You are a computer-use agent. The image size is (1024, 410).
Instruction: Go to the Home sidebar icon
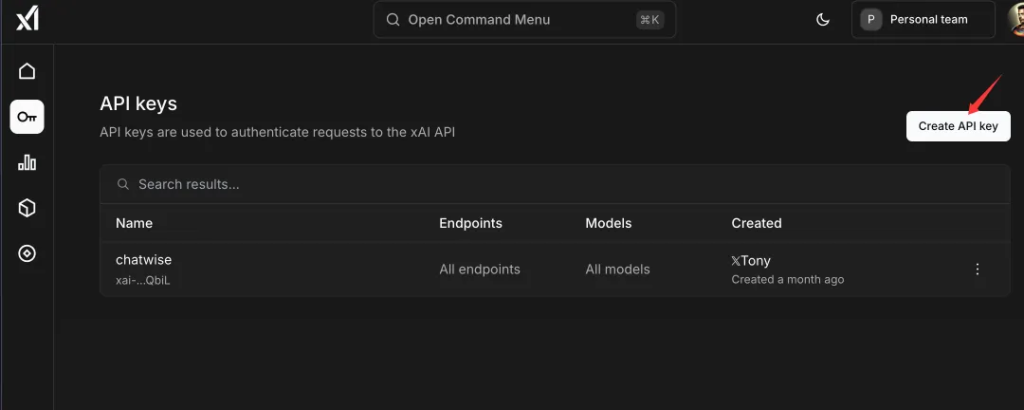27,71
